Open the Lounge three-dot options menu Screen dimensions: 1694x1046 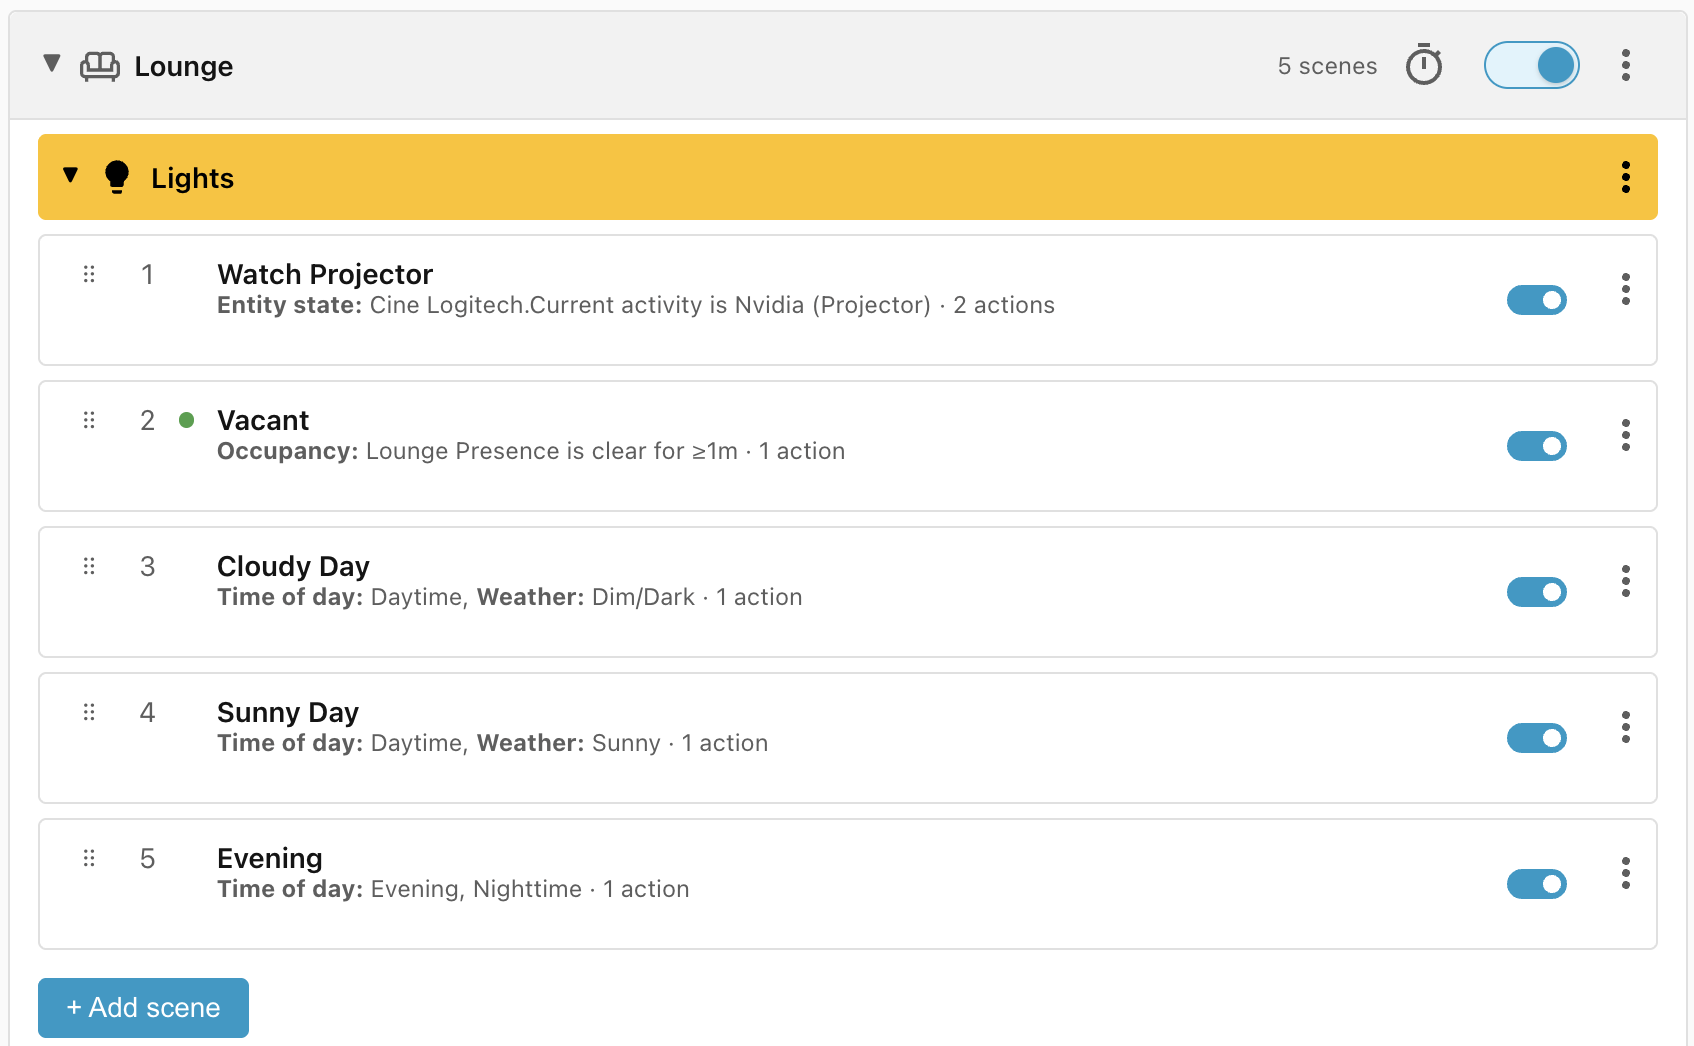1626,65
